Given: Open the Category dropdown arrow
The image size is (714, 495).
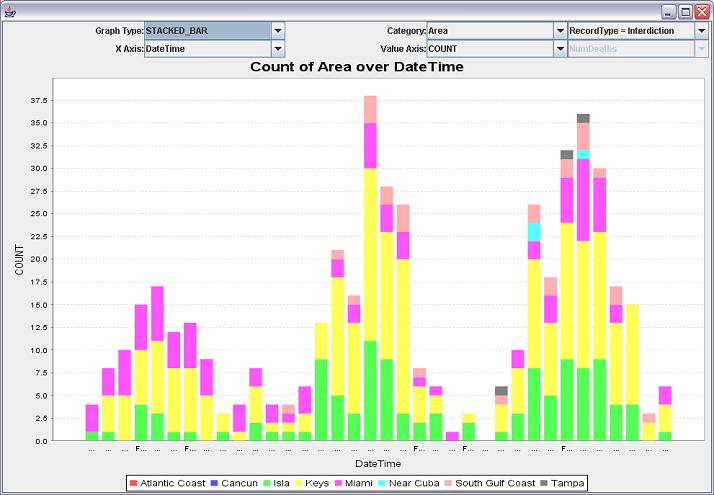Looking at the screenshot, I should click(560, 31).
